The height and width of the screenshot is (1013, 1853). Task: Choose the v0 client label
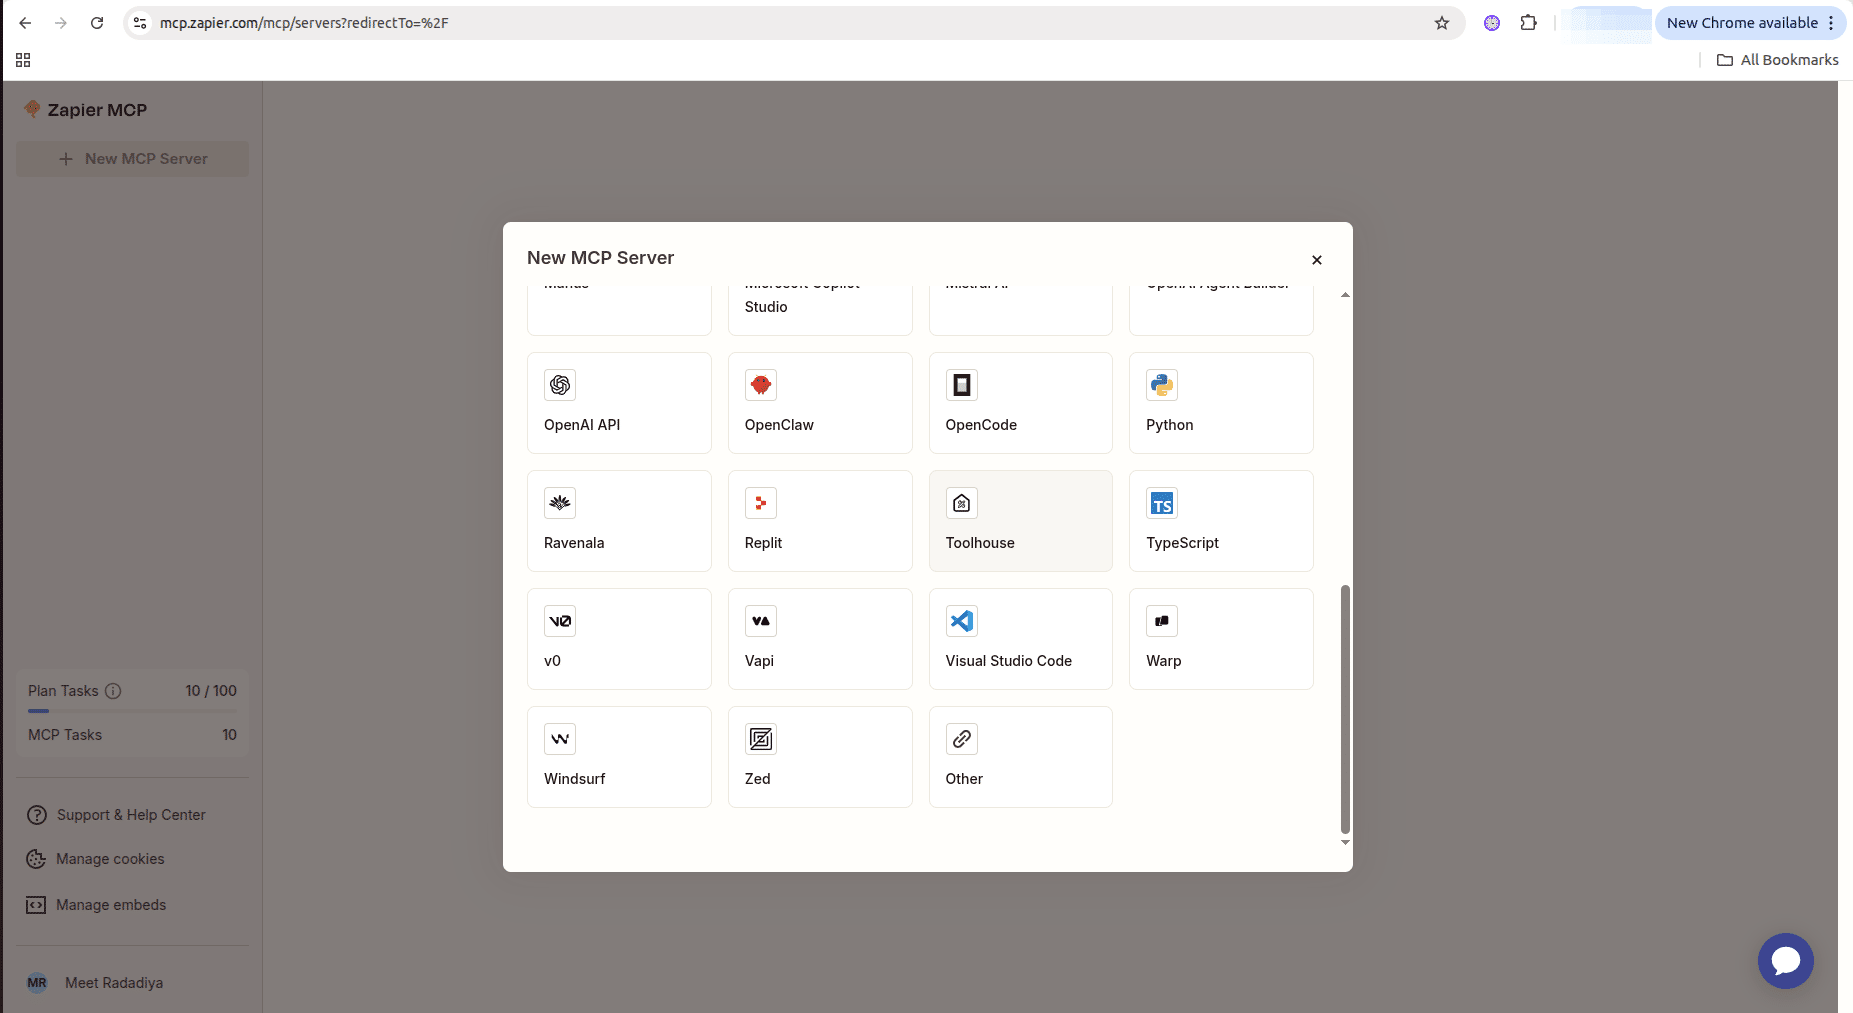[552, 661]
